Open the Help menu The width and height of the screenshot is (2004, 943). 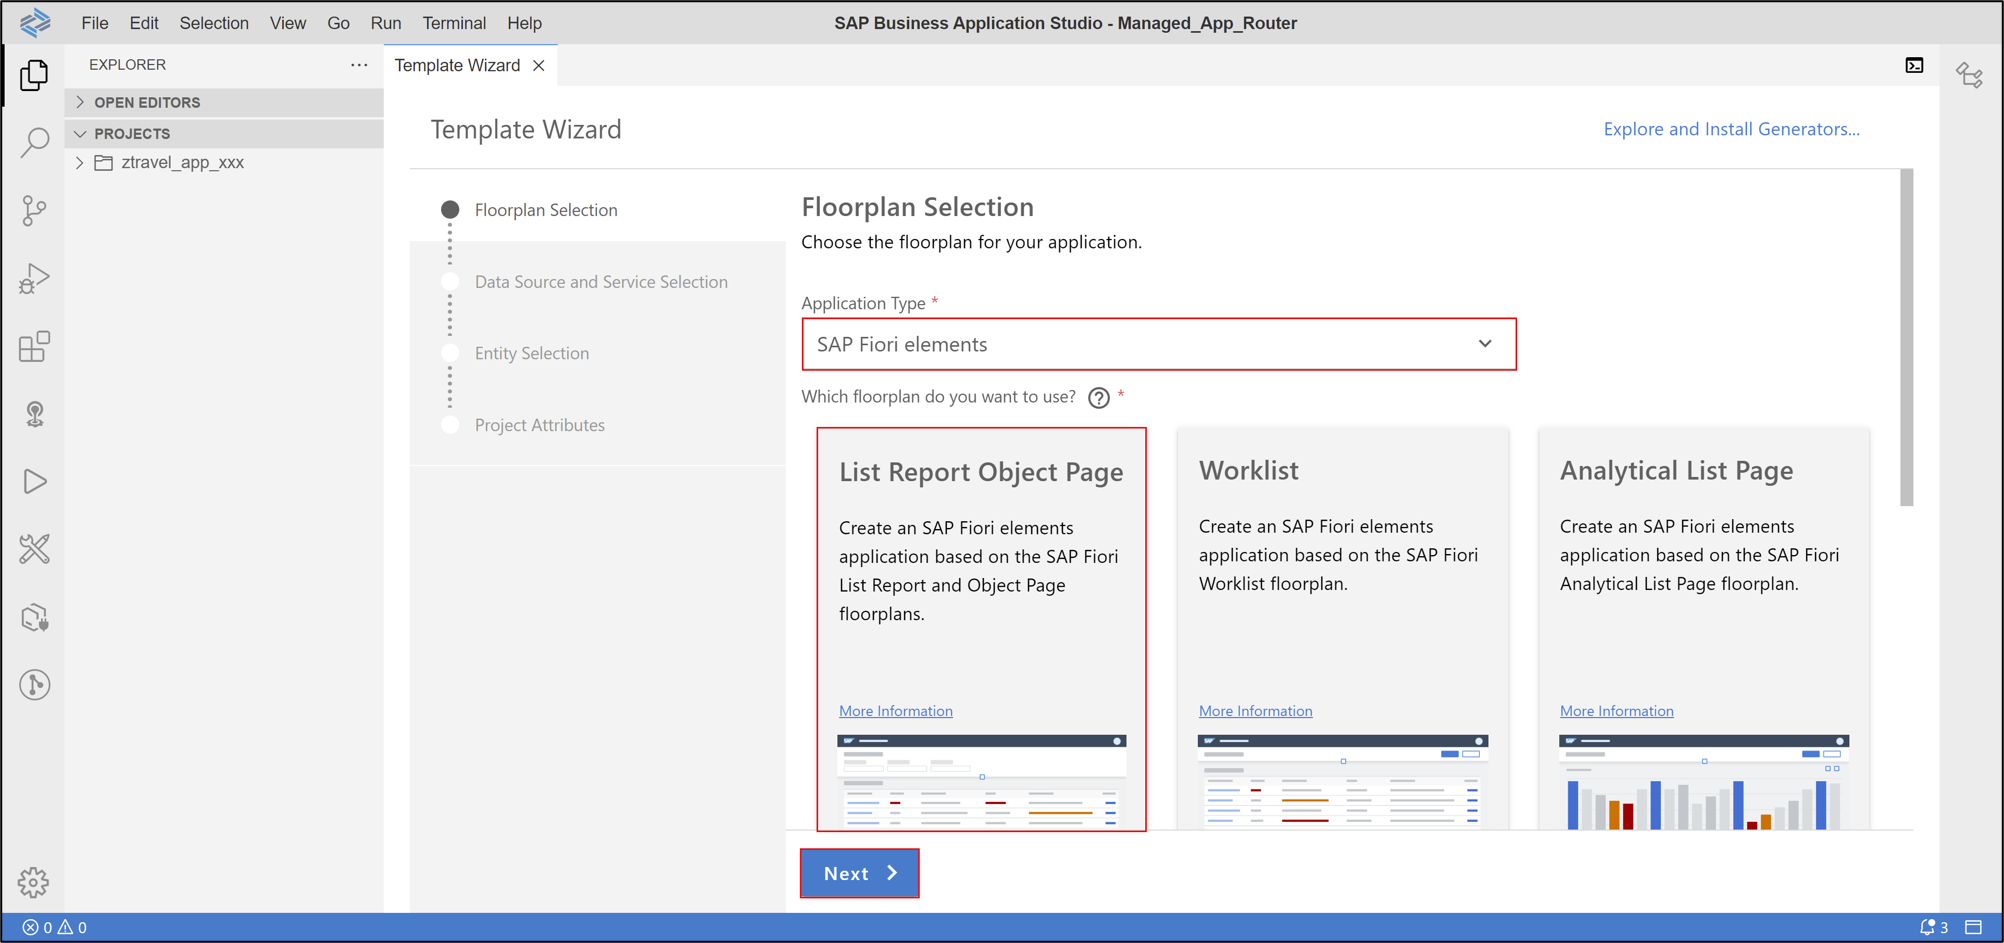pyautogui.click(x=524, y=23)
